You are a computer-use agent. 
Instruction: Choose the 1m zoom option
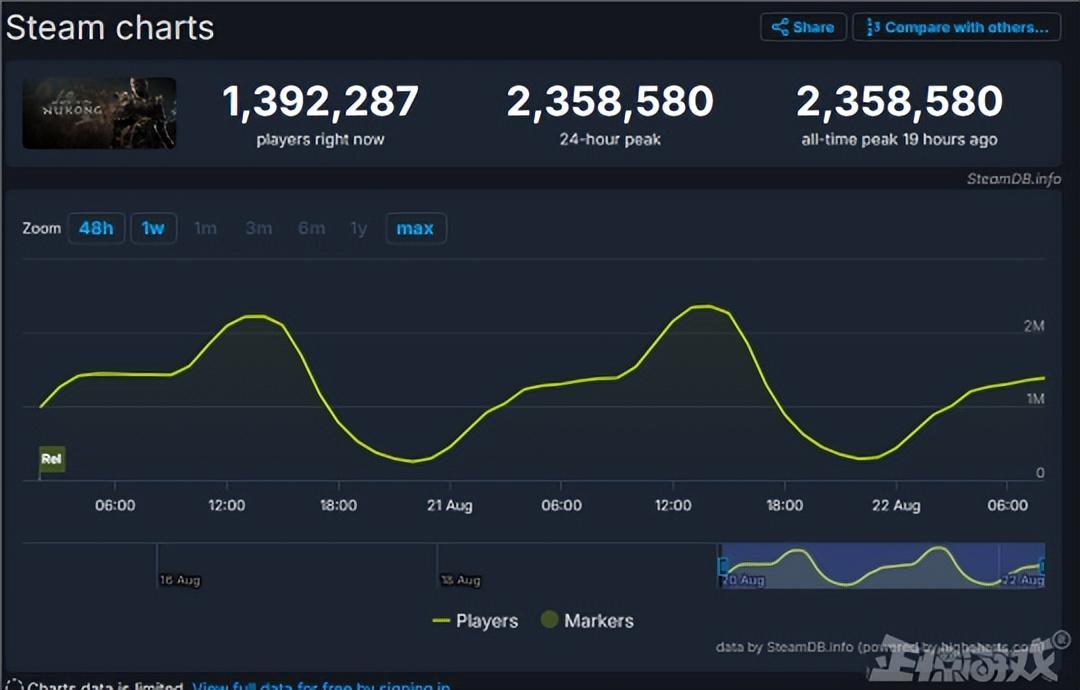click(205, 228)
